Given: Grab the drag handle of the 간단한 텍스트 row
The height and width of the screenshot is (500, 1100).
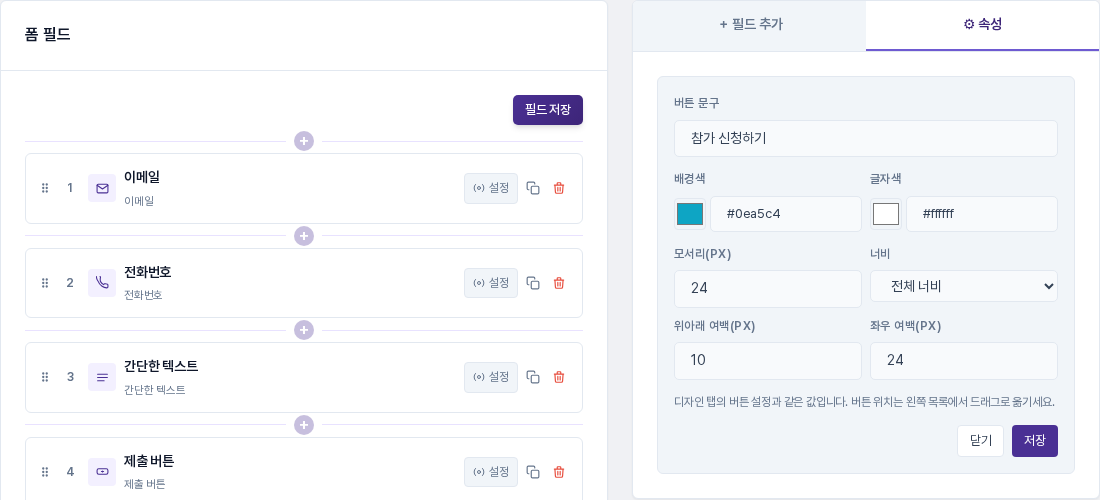Looking at the screenshot, I should pyautogui.click(x=45, y=377).
